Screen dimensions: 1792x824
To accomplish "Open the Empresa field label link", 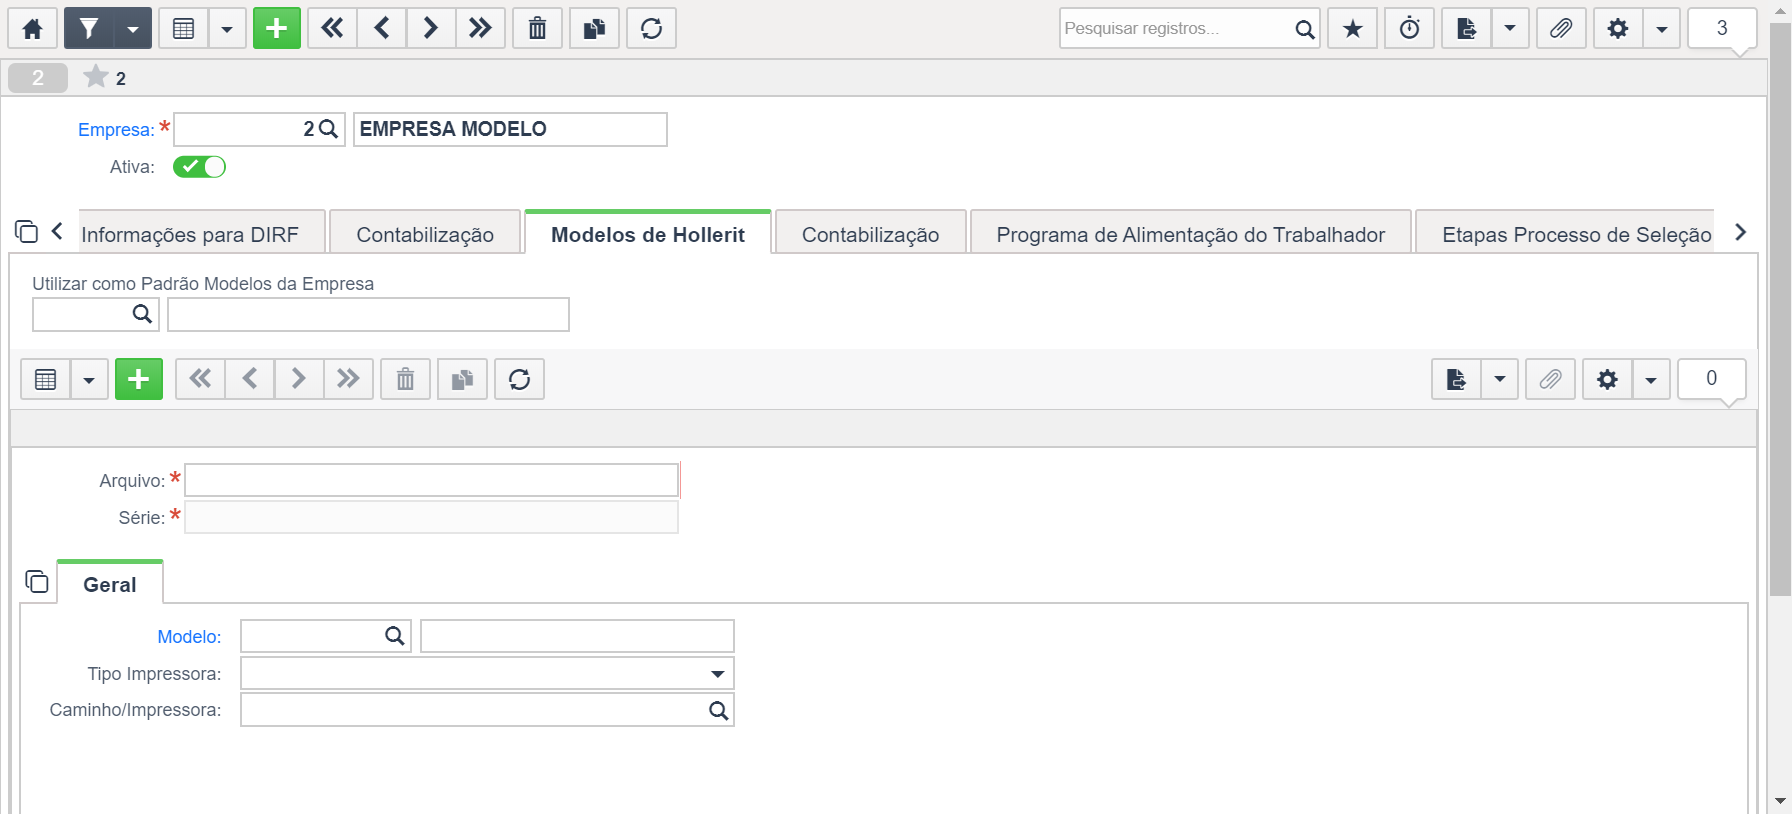I will [116, 129].
